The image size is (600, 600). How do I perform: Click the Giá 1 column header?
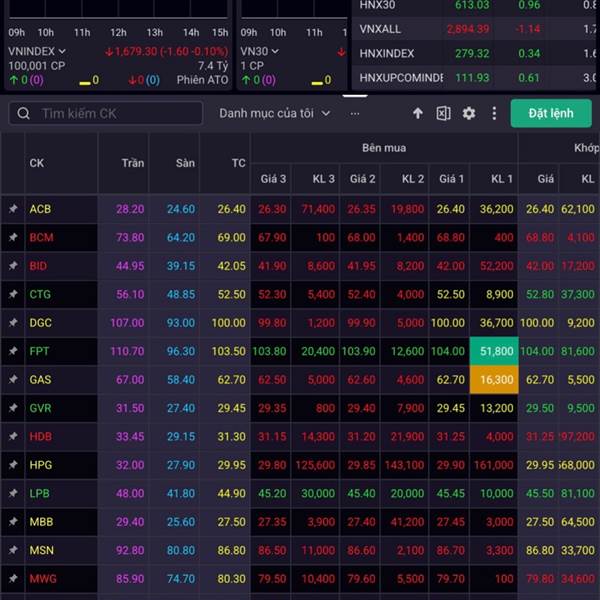(451, 179)
